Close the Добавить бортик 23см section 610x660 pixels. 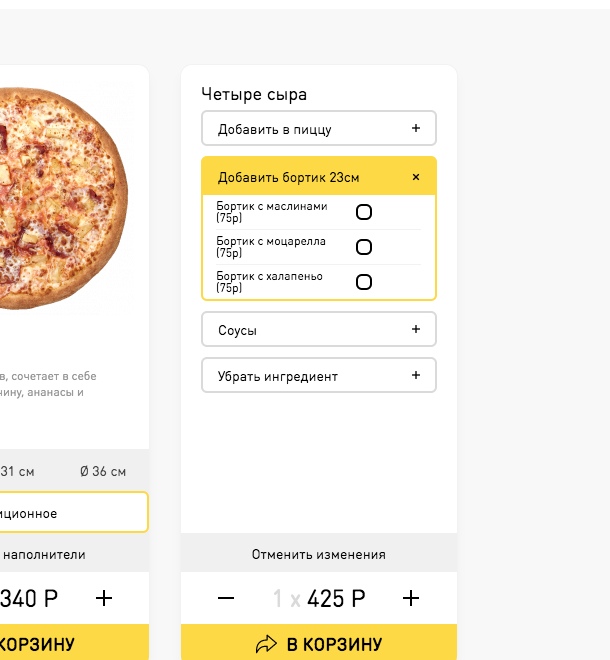coord(416,177)
